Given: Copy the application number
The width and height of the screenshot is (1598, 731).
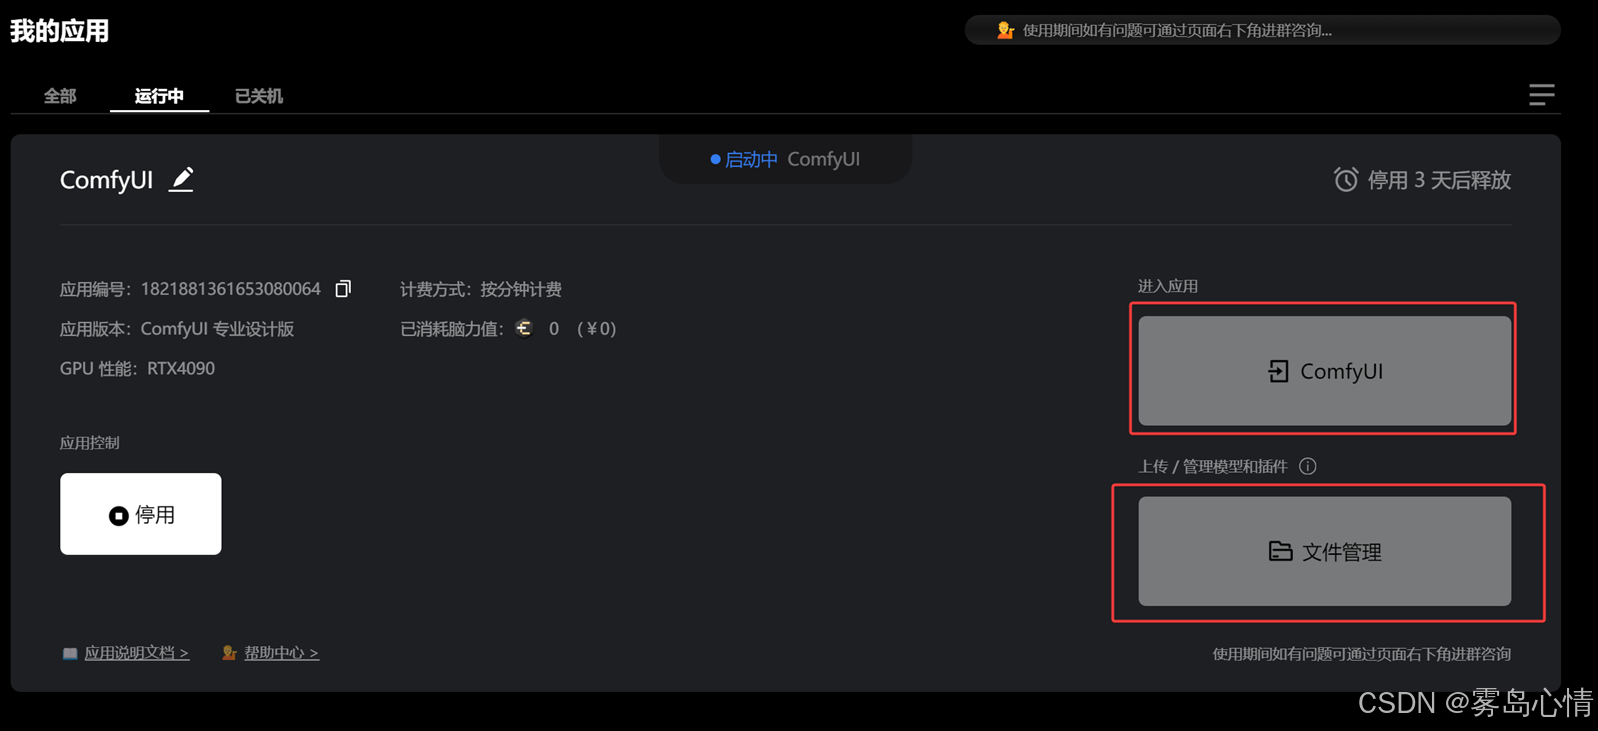Looking at the screenshot, I should coord(343,289).
